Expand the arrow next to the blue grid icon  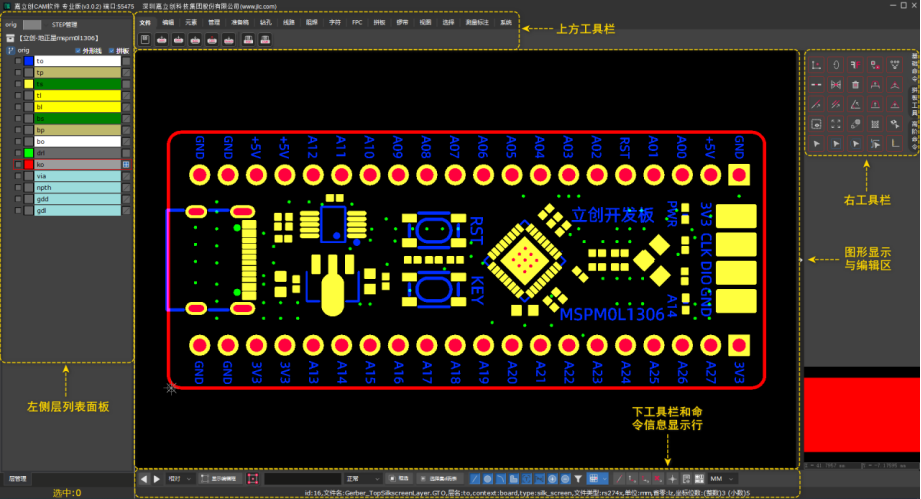point(605,479)
